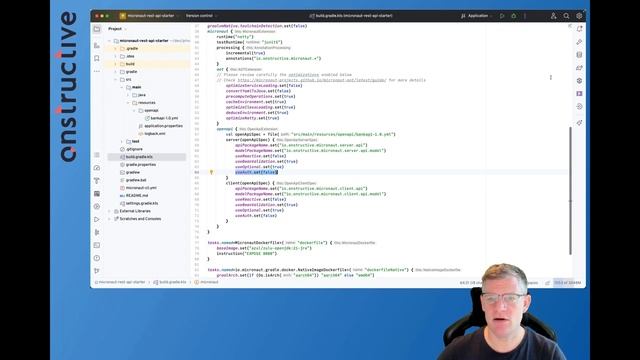
Task: Show more tool windows via ellipsis icon
Action: 97,71
